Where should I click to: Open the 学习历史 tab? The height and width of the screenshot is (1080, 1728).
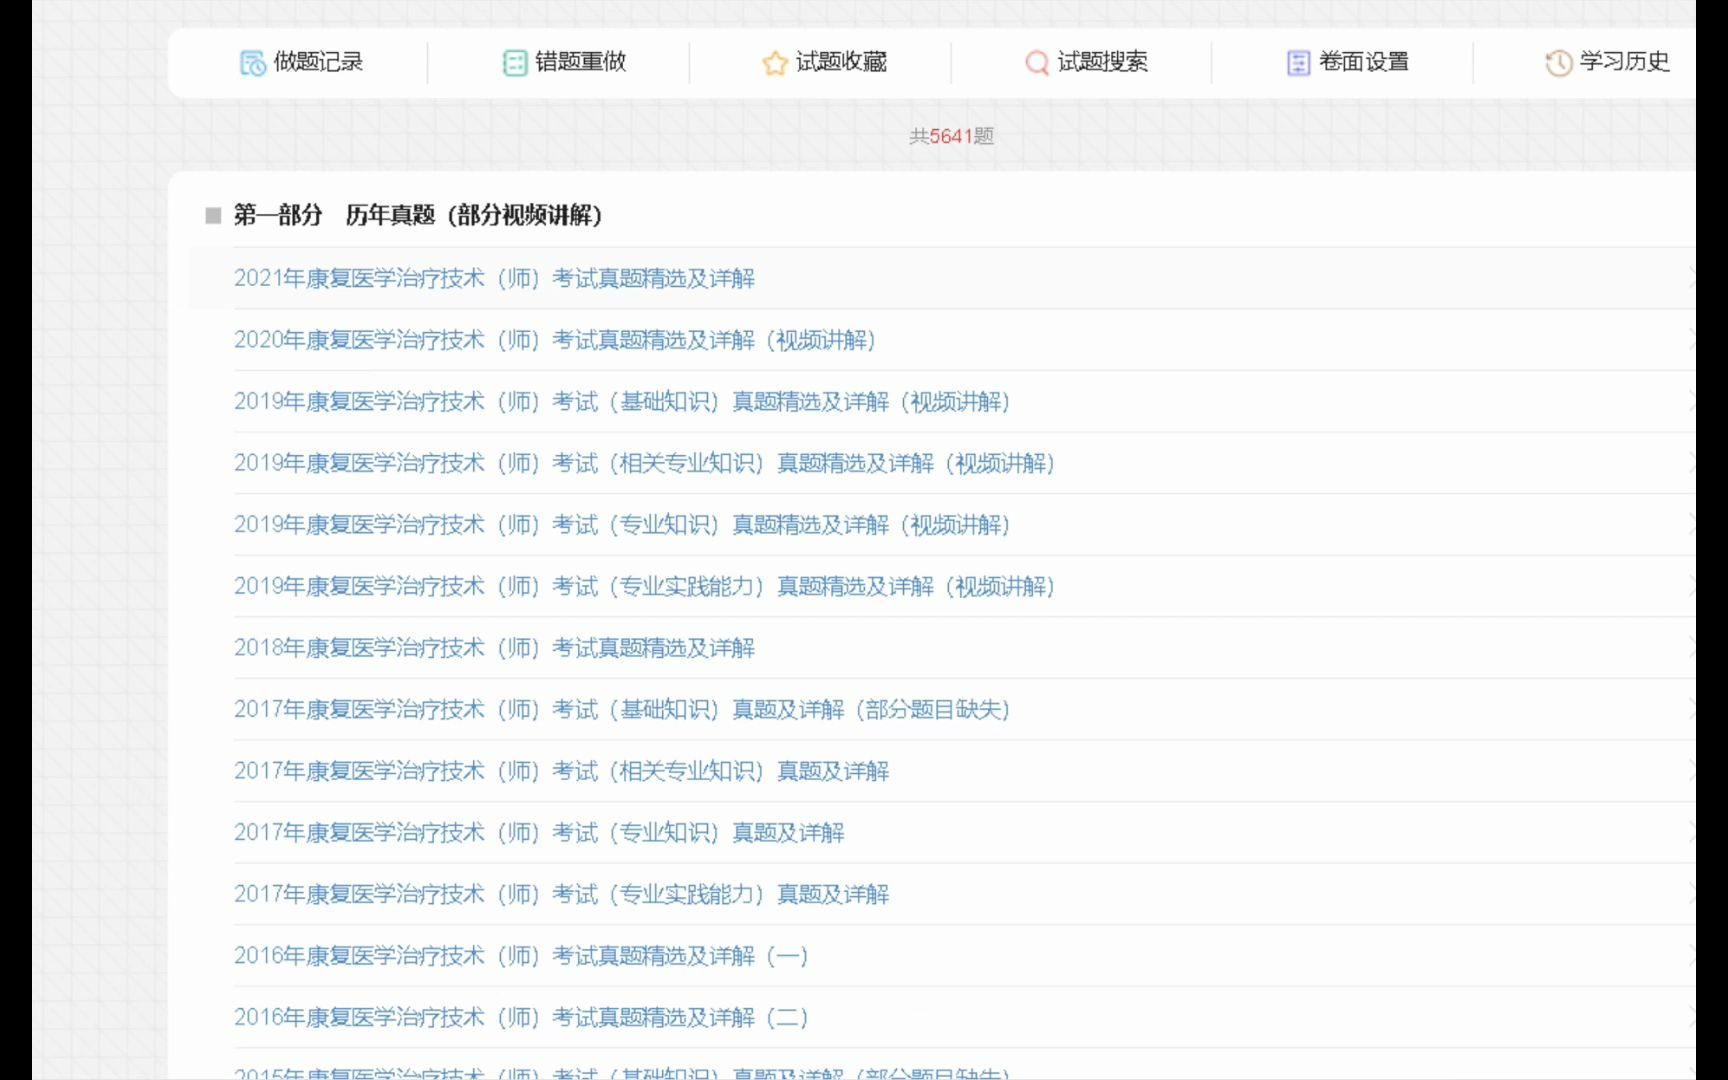1608,62
